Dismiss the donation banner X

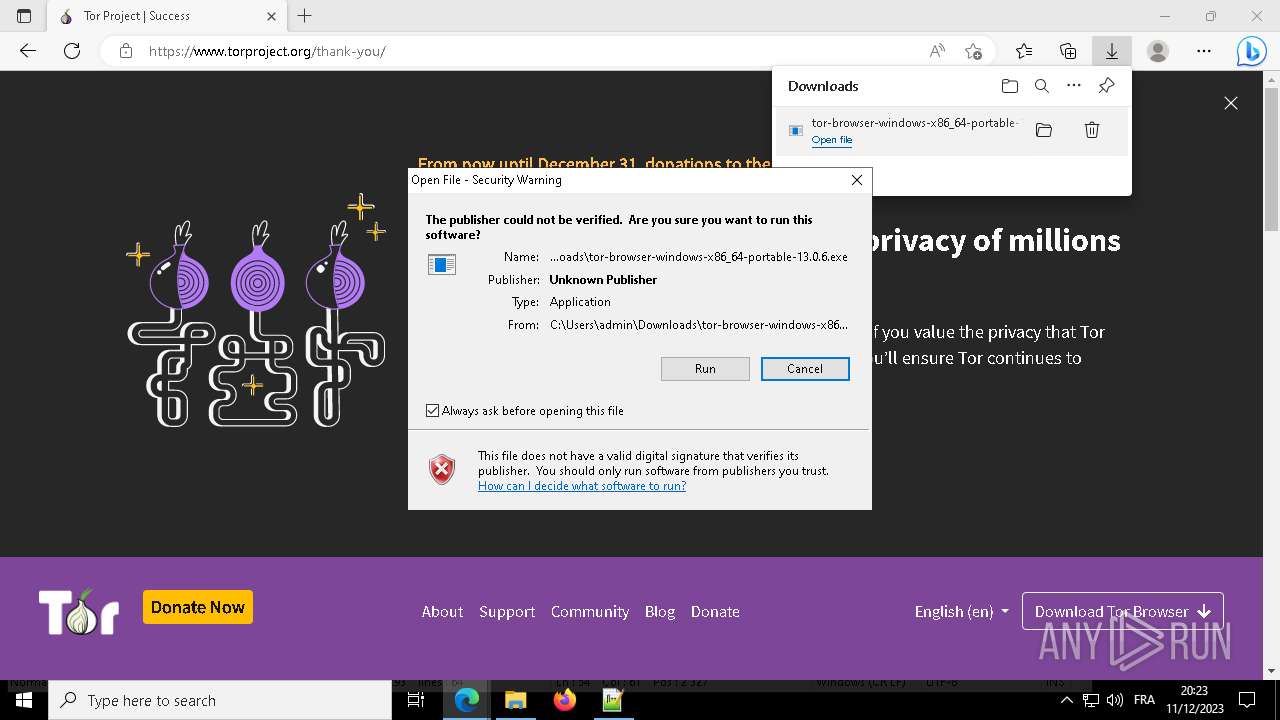(1231, 103)
